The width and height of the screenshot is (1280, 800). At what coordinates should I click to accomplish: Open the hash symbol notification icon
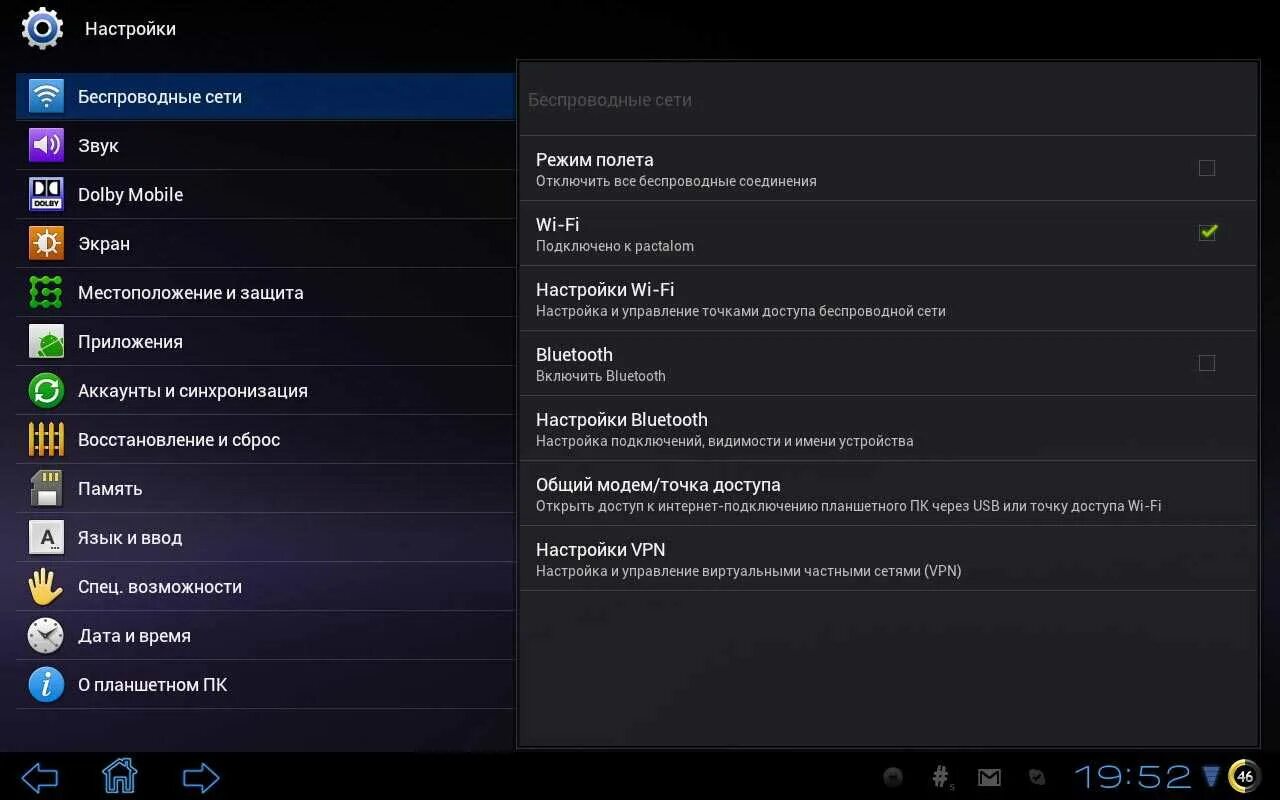point(942,777)
